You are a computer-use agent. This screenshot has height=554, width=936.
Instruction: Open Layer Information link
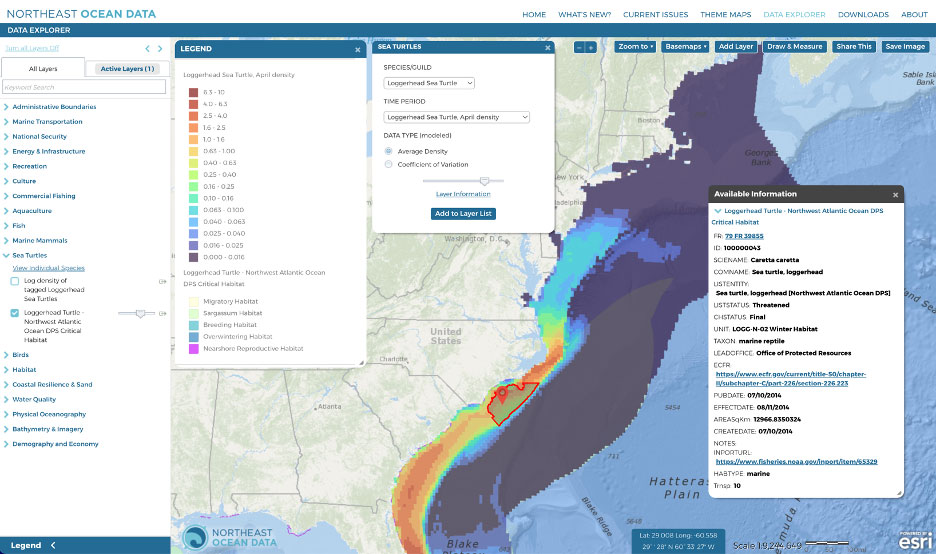[463, 194]
